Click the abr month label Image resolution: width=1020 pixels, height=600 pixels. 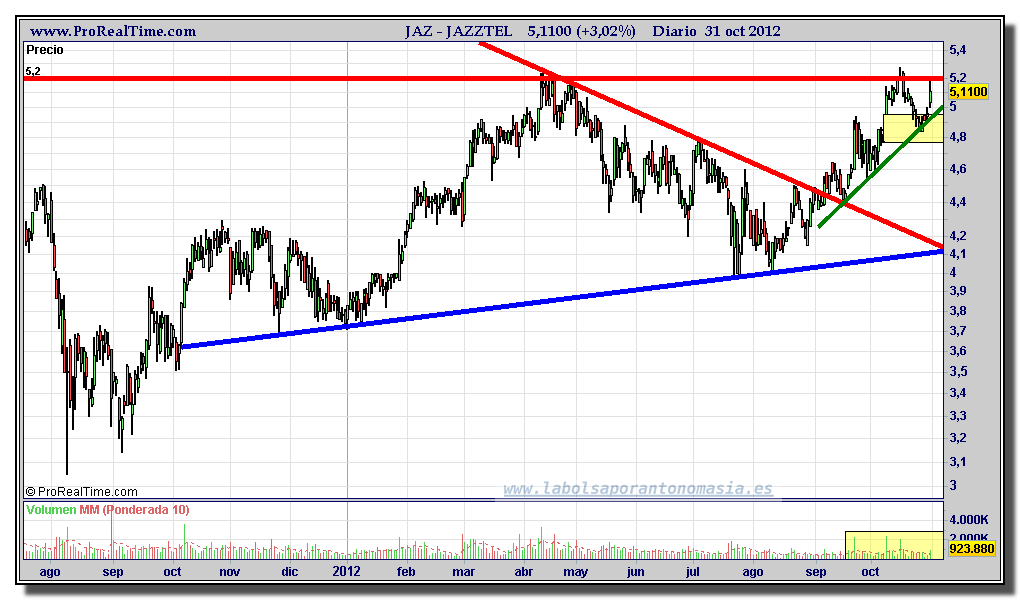coord(524,572)
